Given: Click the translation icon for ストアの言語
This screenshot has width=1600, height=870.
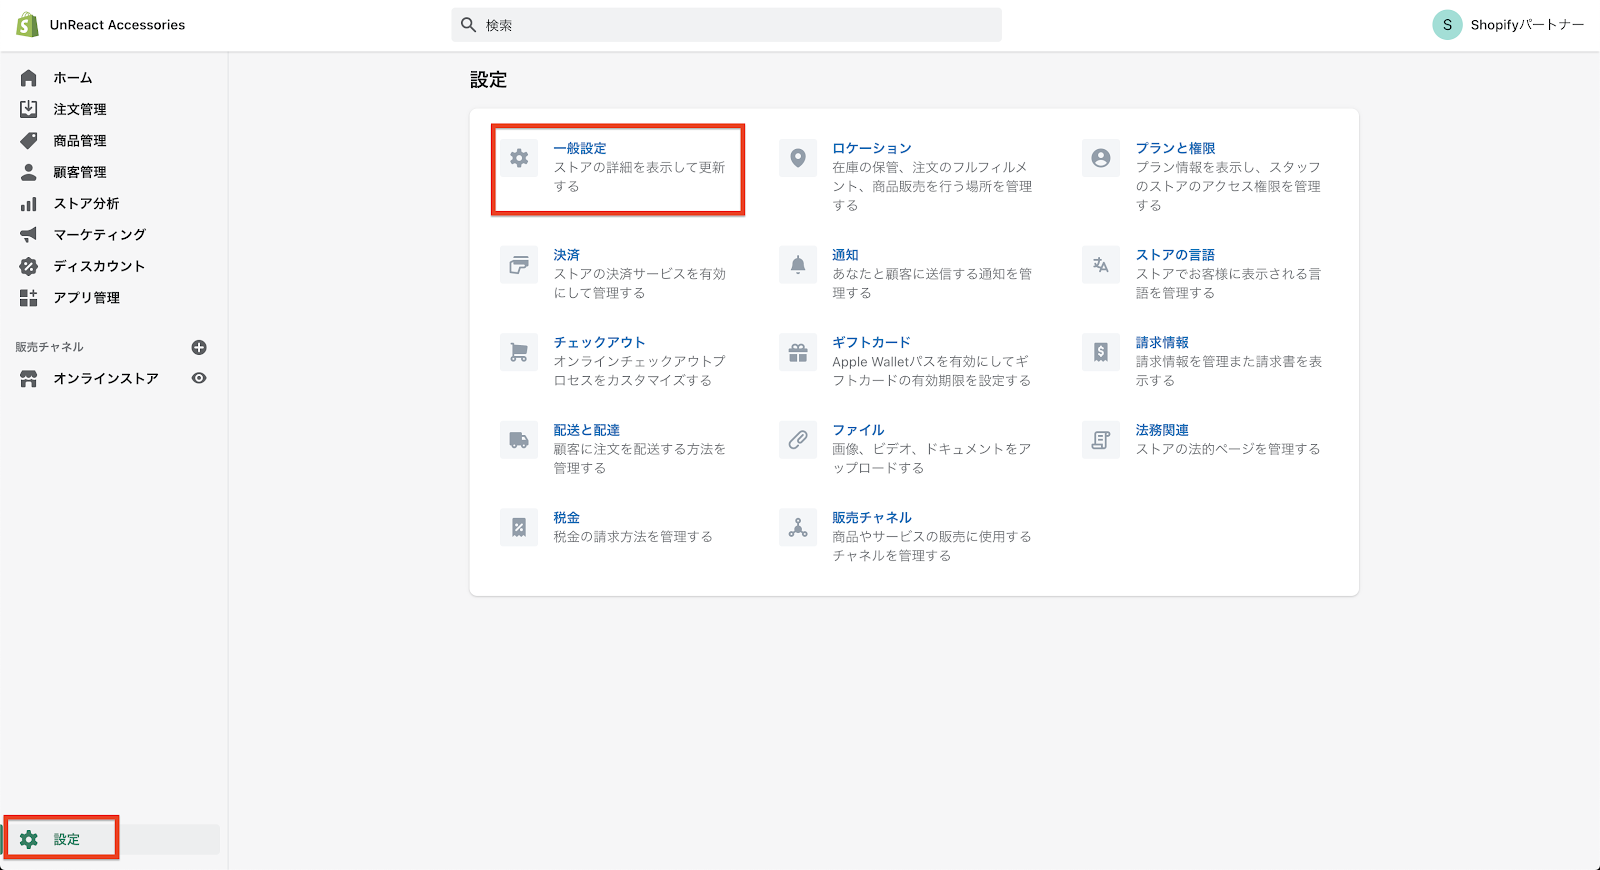Looking at the screenshot, I should pyautogui.click(x=1101, y=265).
